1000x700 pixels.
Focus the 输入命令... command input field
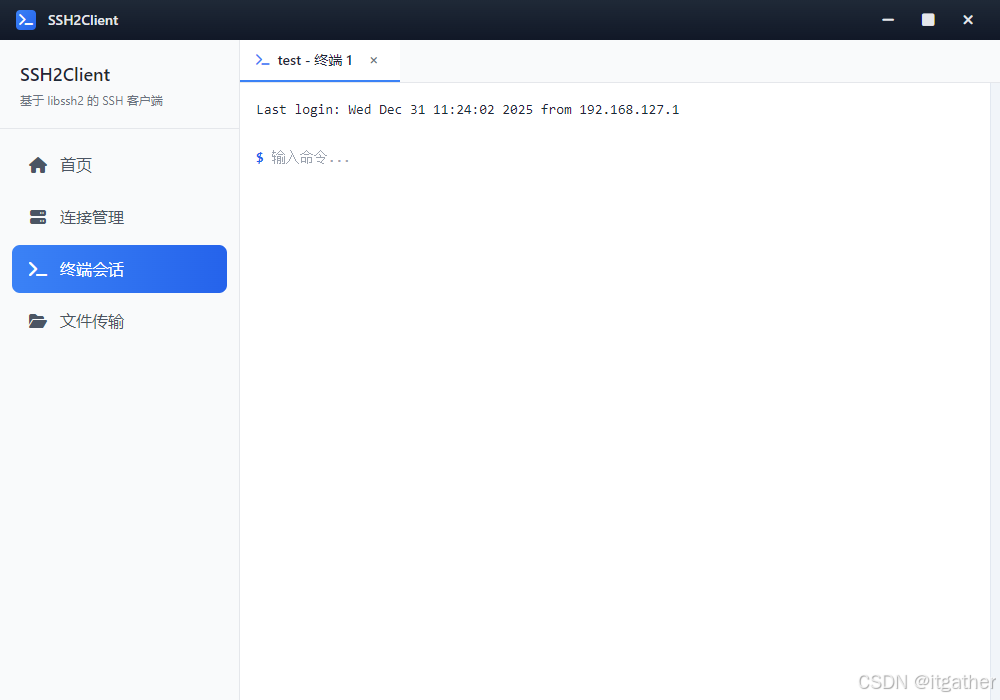[622, 157]
